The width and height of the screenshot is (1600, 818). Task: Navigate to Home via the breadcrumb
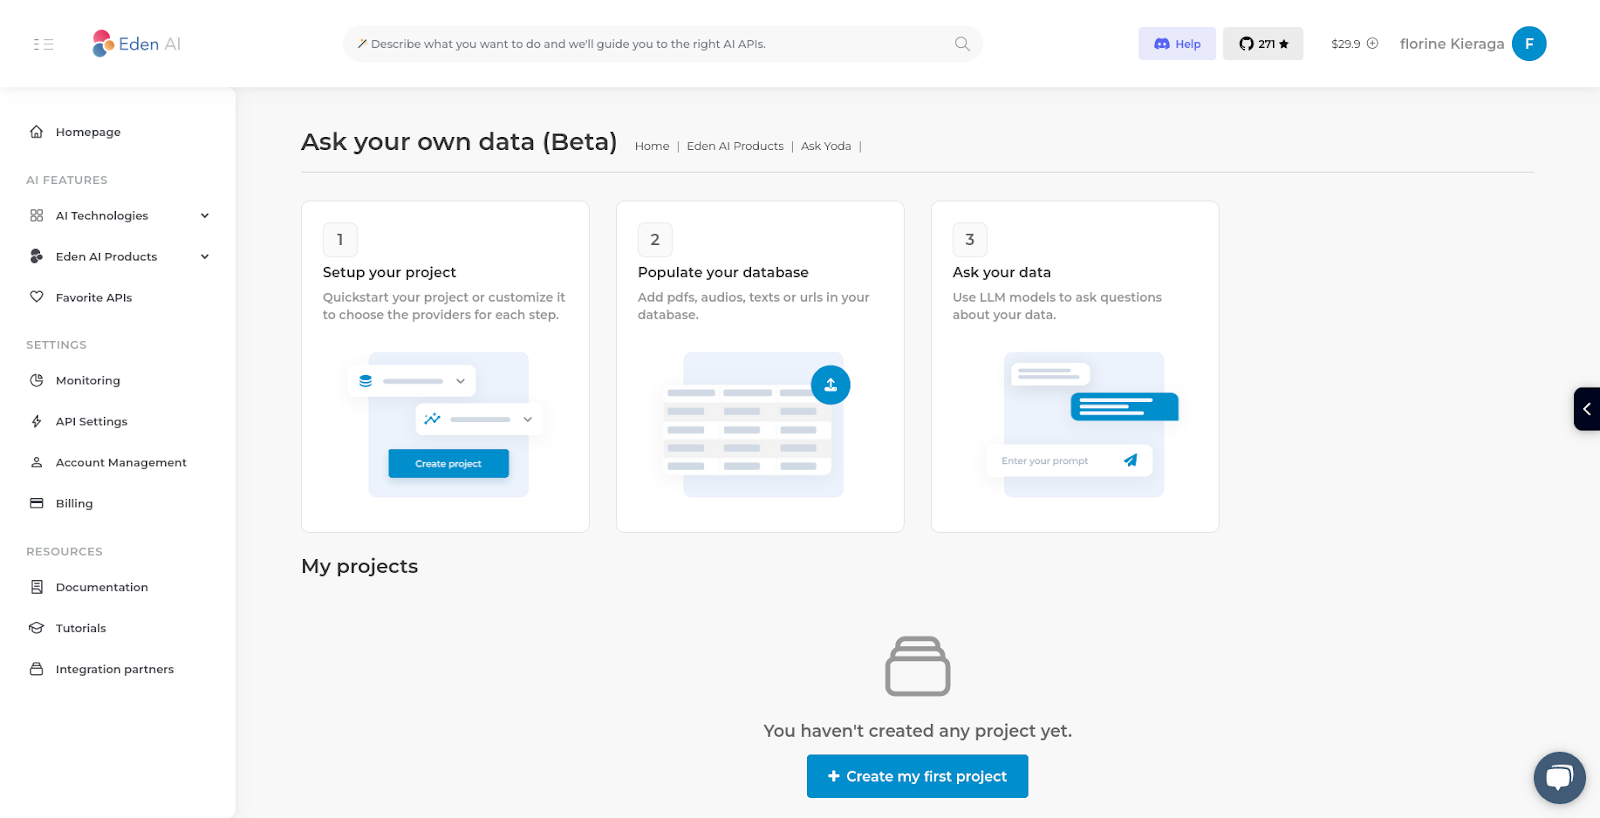click(x=651, y=146)
